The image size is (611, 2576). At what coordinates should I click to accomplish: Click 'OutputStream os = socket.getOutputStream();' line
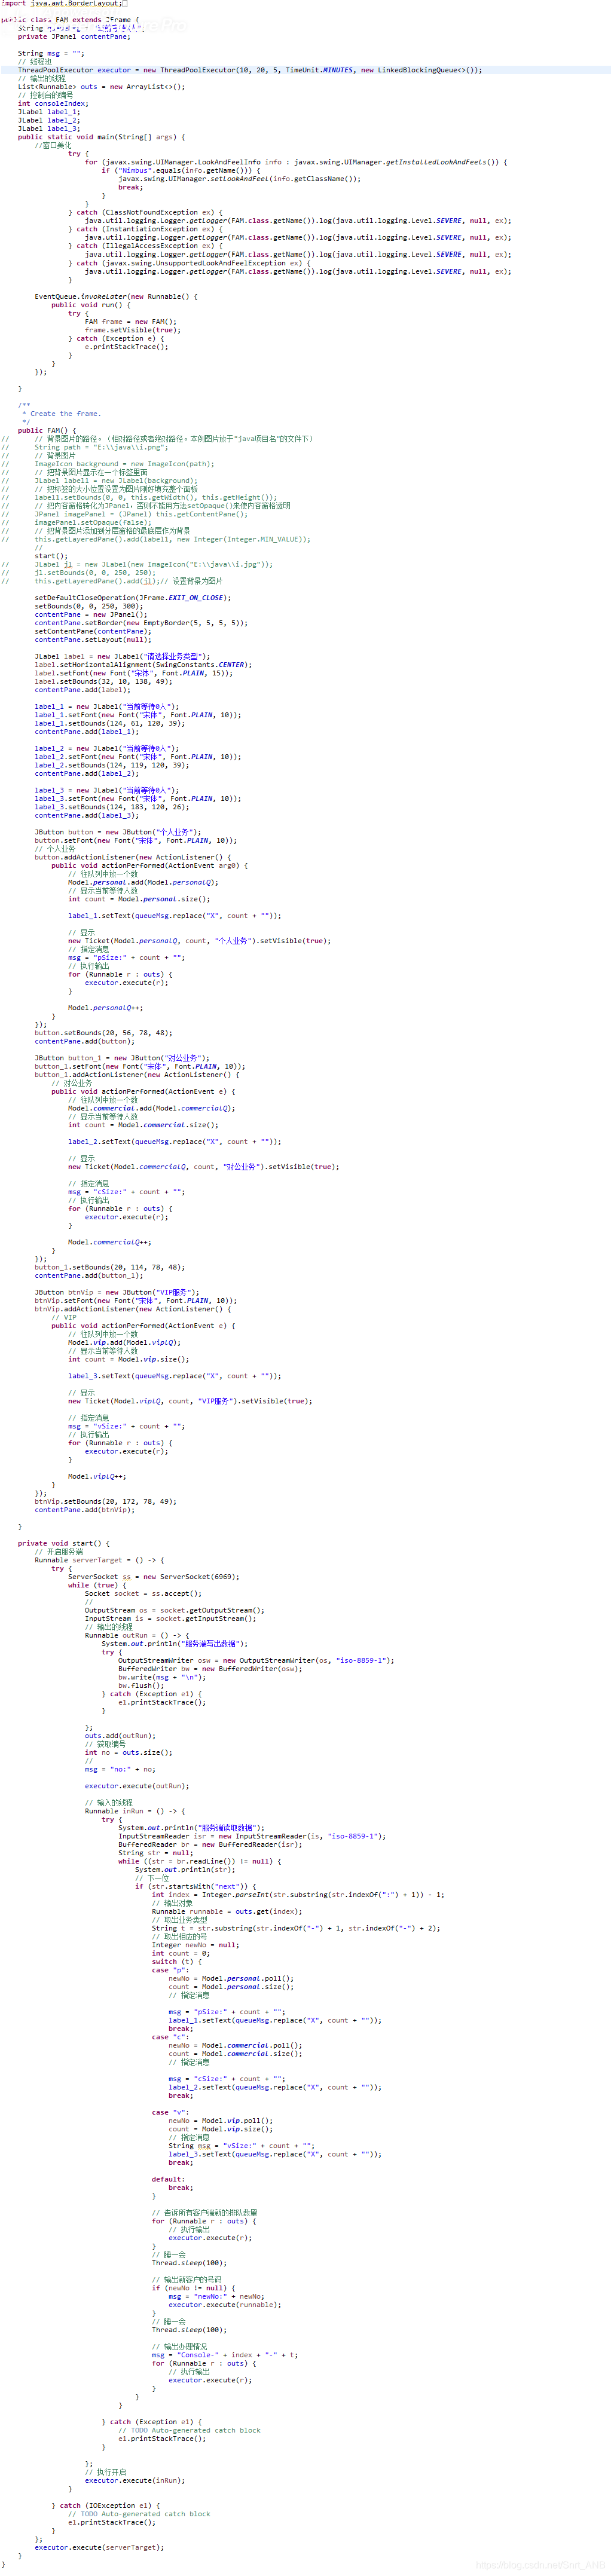(x=175, y=1610)
